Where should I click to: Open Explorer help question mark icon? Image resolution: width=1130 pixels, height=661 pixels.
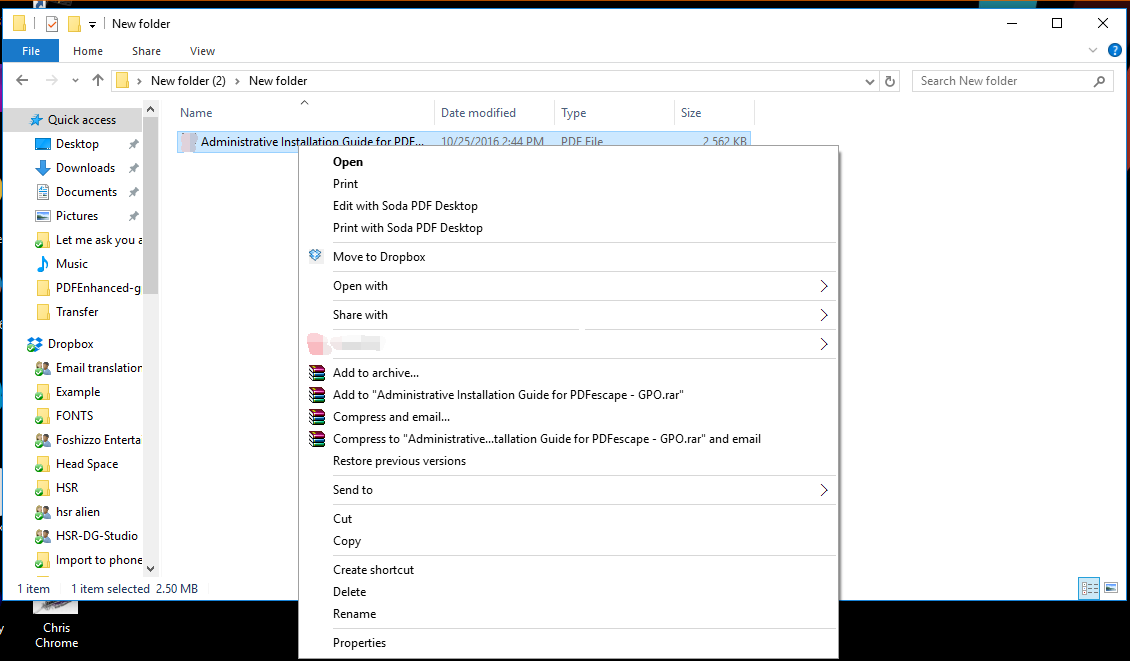coord(1115,50)
